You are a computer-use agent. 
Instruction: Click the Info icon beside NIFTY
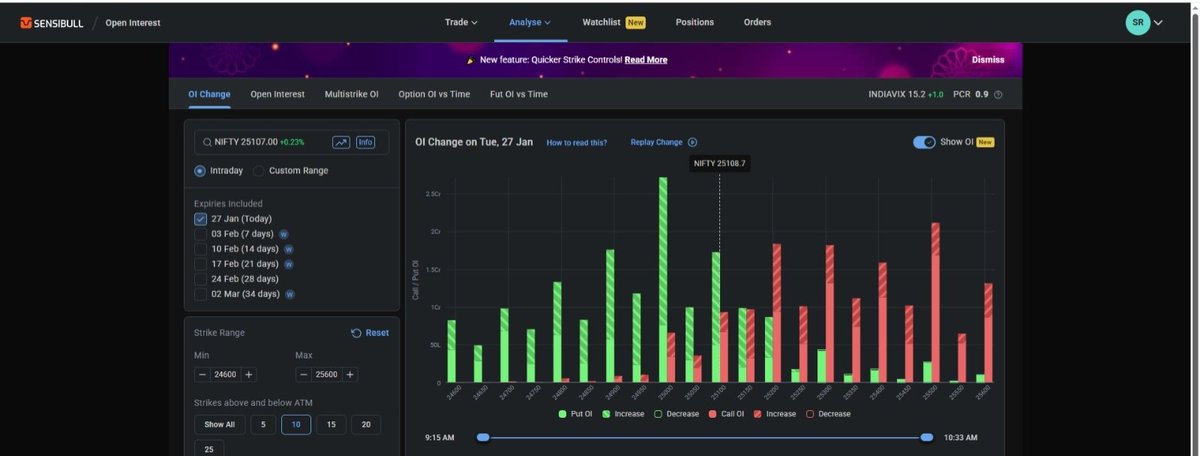click(366, 143)
